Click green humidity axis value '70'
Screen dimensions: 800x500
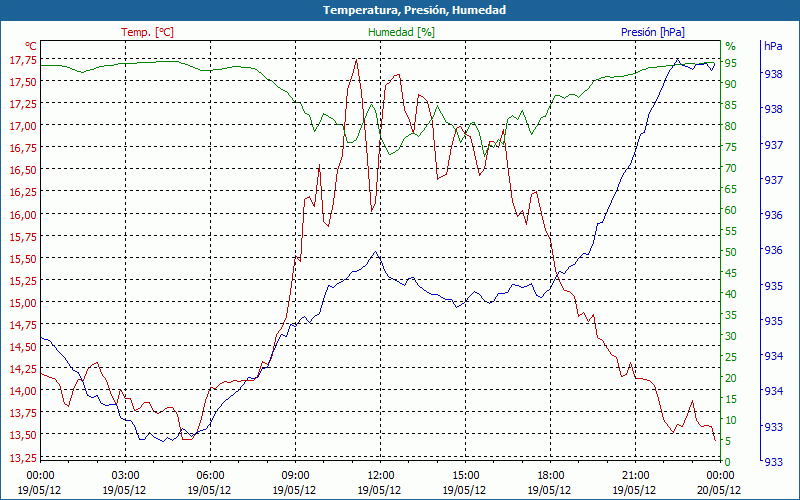731,168
